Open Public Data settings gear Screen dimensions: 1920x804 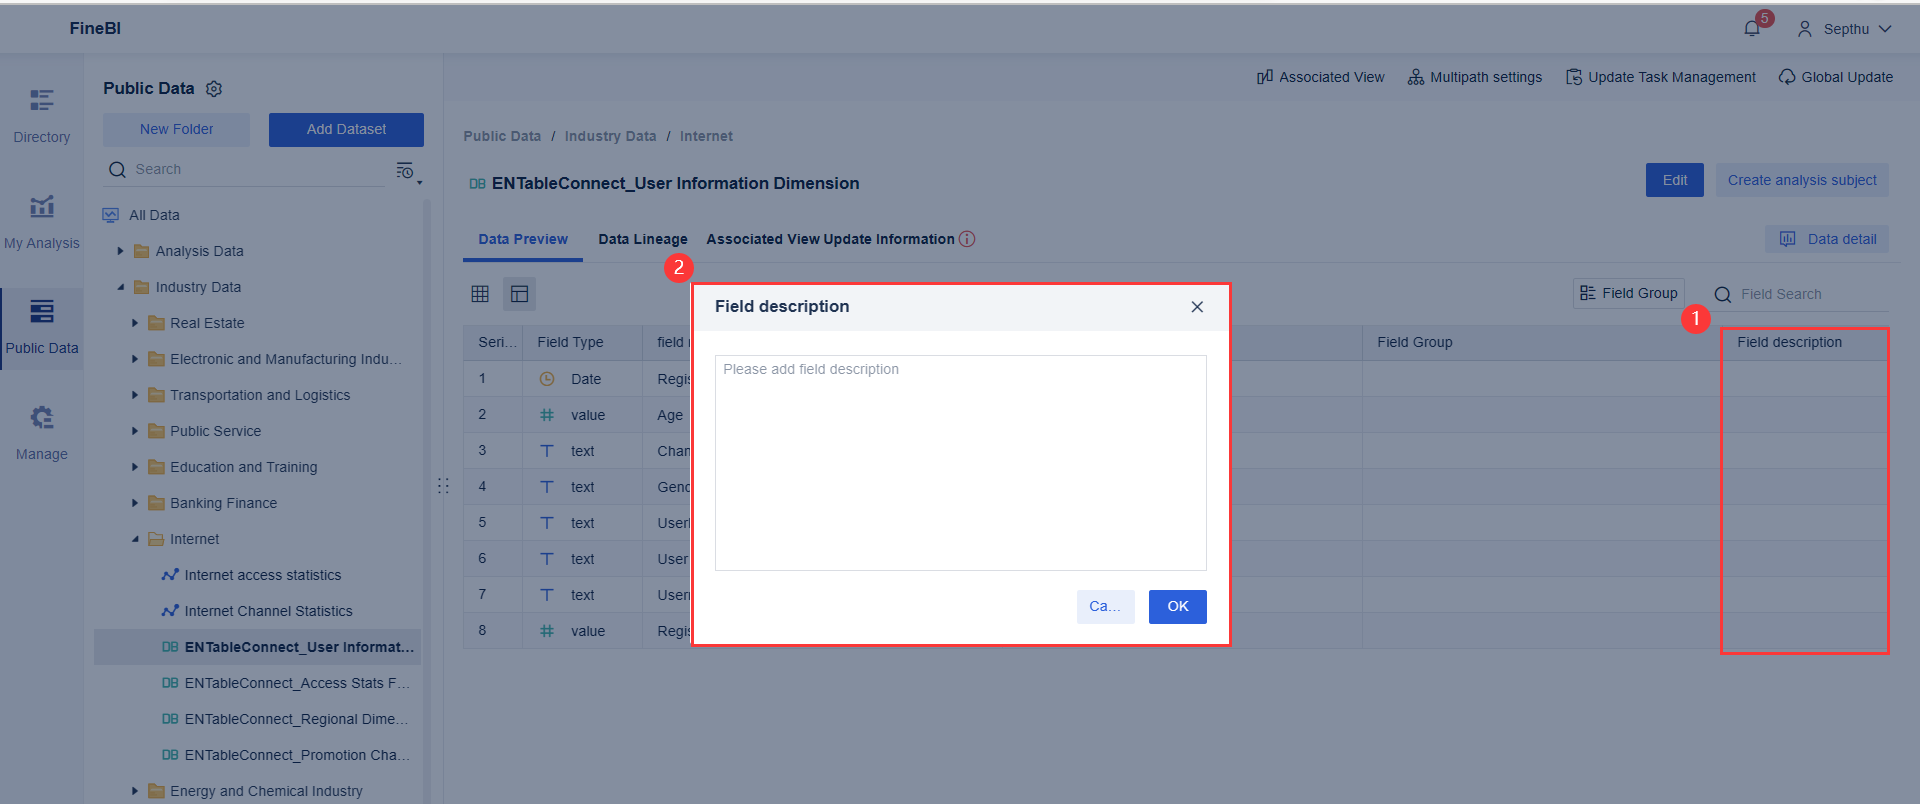[214, 89]
